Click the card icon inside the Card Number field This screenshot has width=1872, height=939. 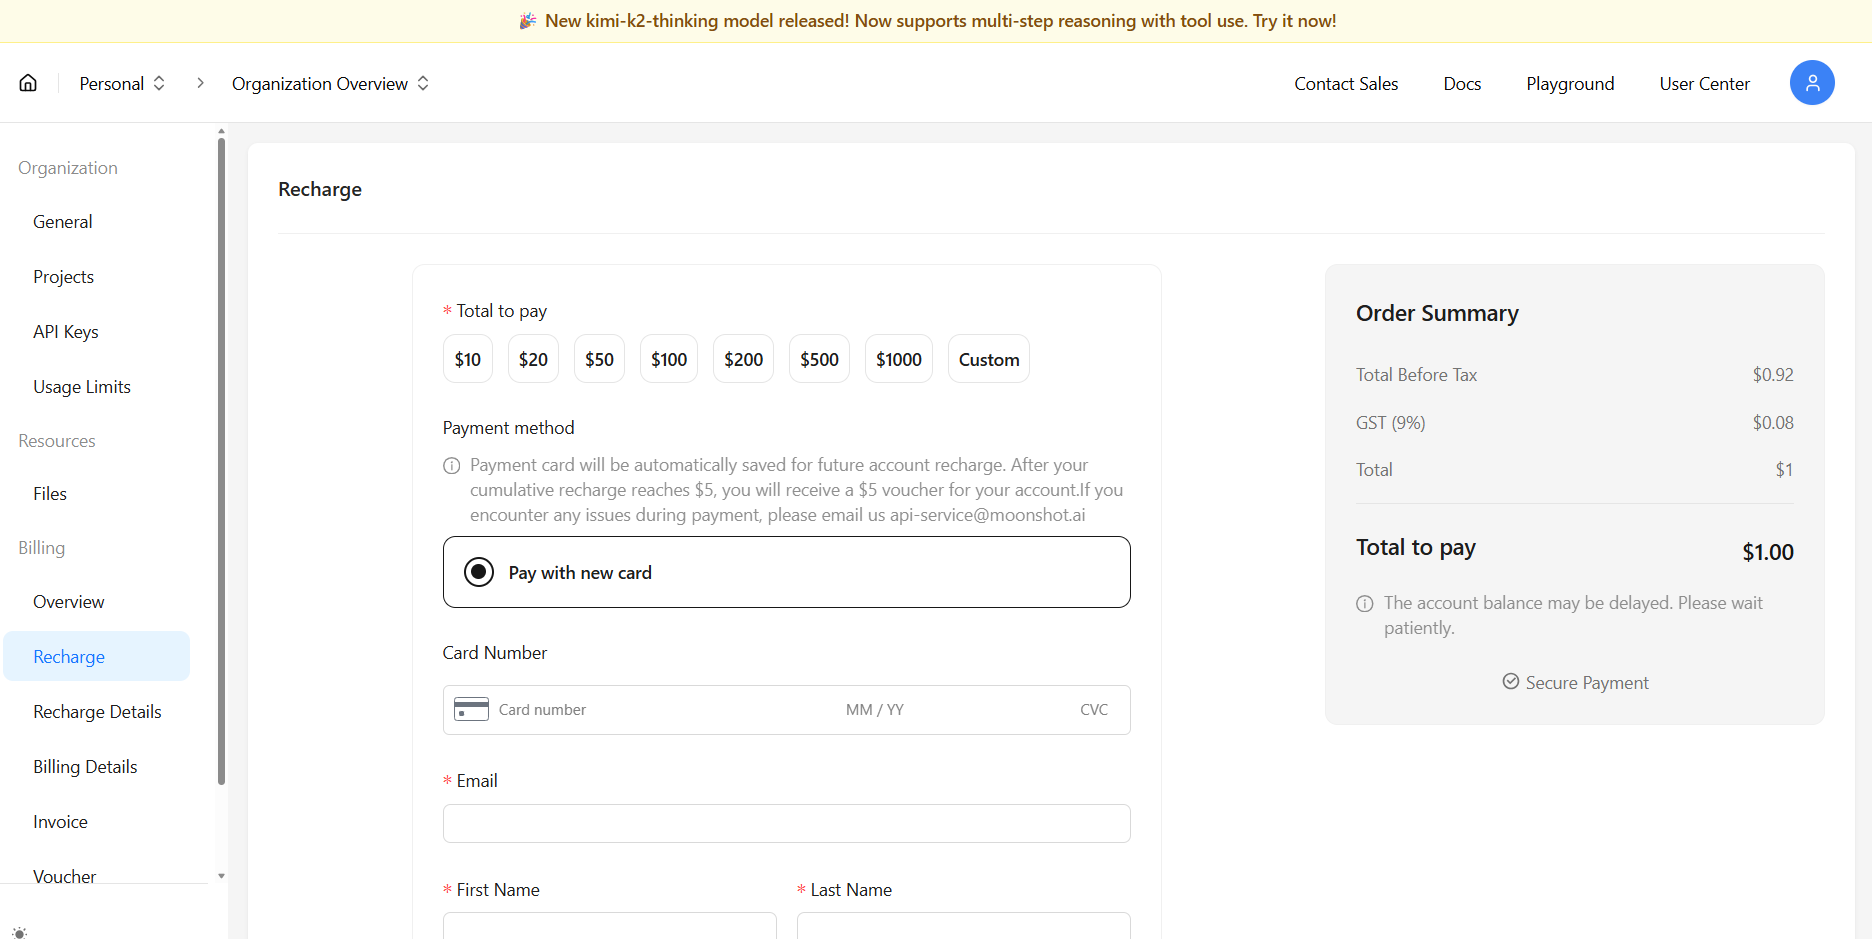(471, 709)
